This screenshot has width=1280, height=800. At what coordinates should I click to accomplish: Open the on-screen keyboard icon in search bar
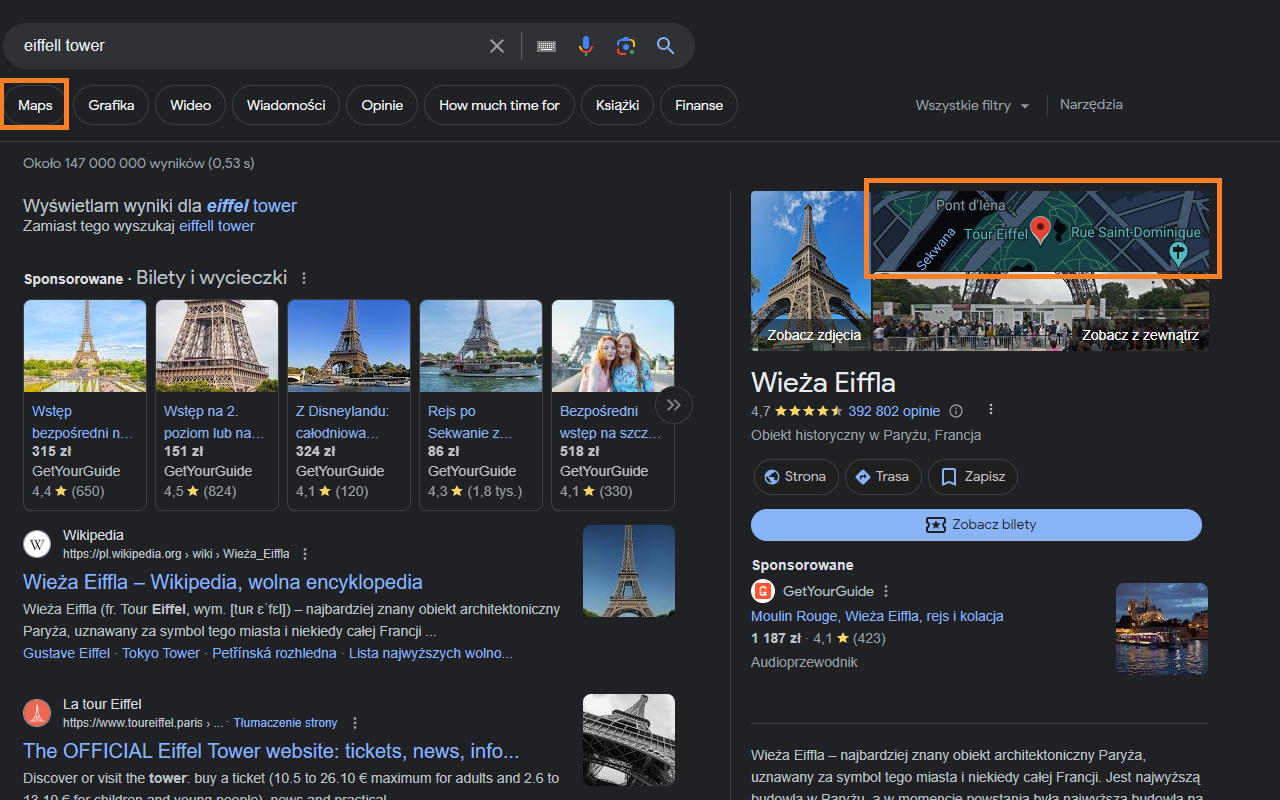tap(546, 45)
